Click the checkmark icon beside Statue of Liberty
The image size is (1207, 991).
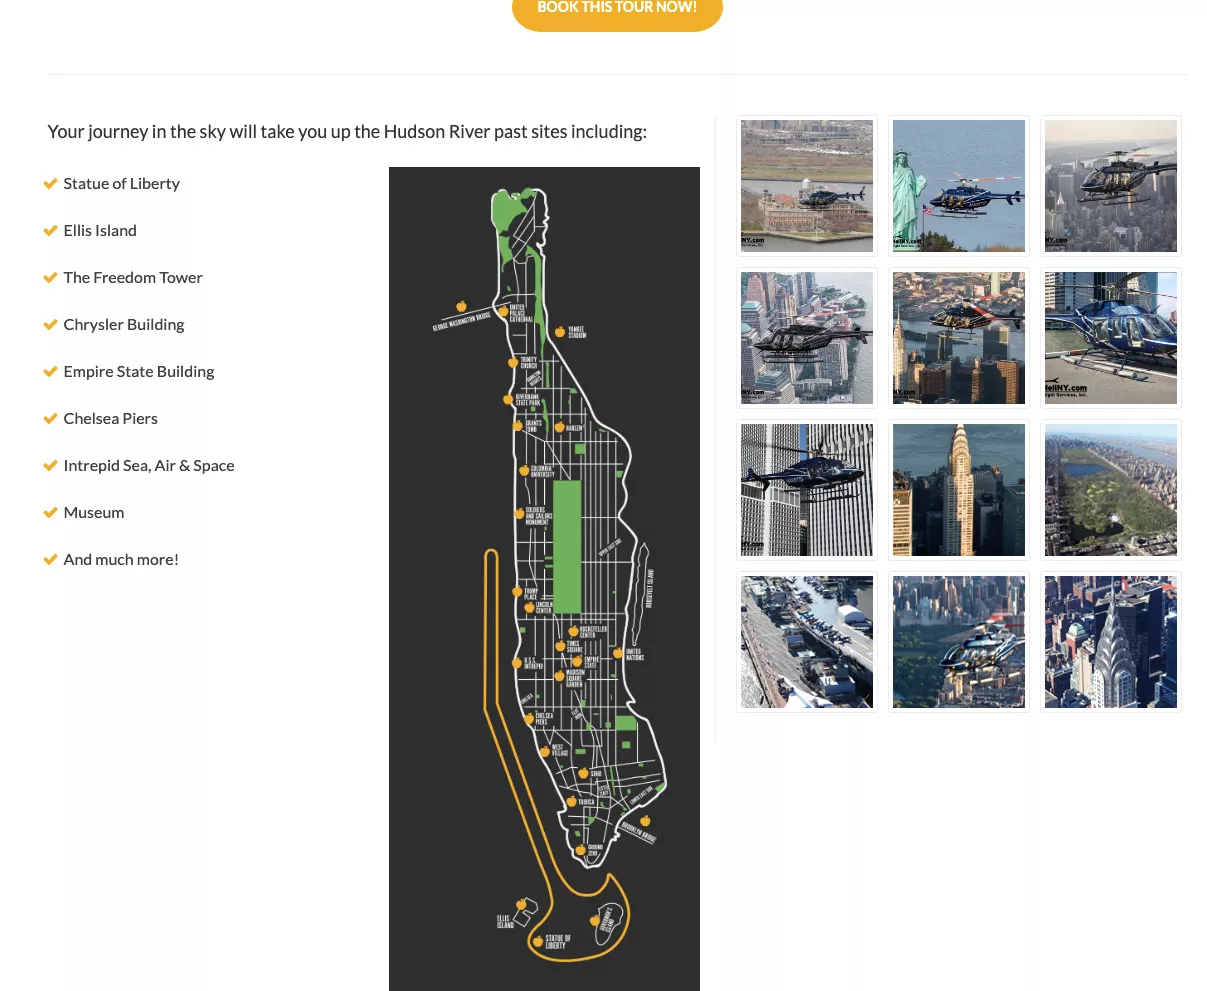click(50, 183)
